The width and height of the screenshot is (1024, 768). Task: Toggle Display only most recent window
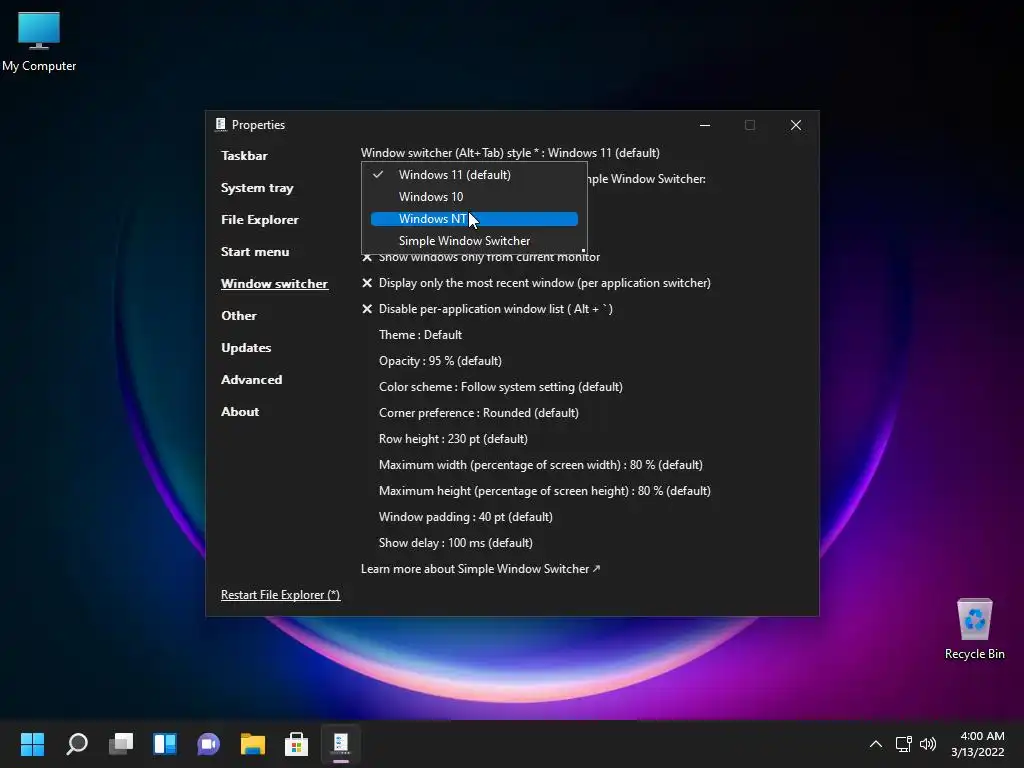(x=536, y=283)
